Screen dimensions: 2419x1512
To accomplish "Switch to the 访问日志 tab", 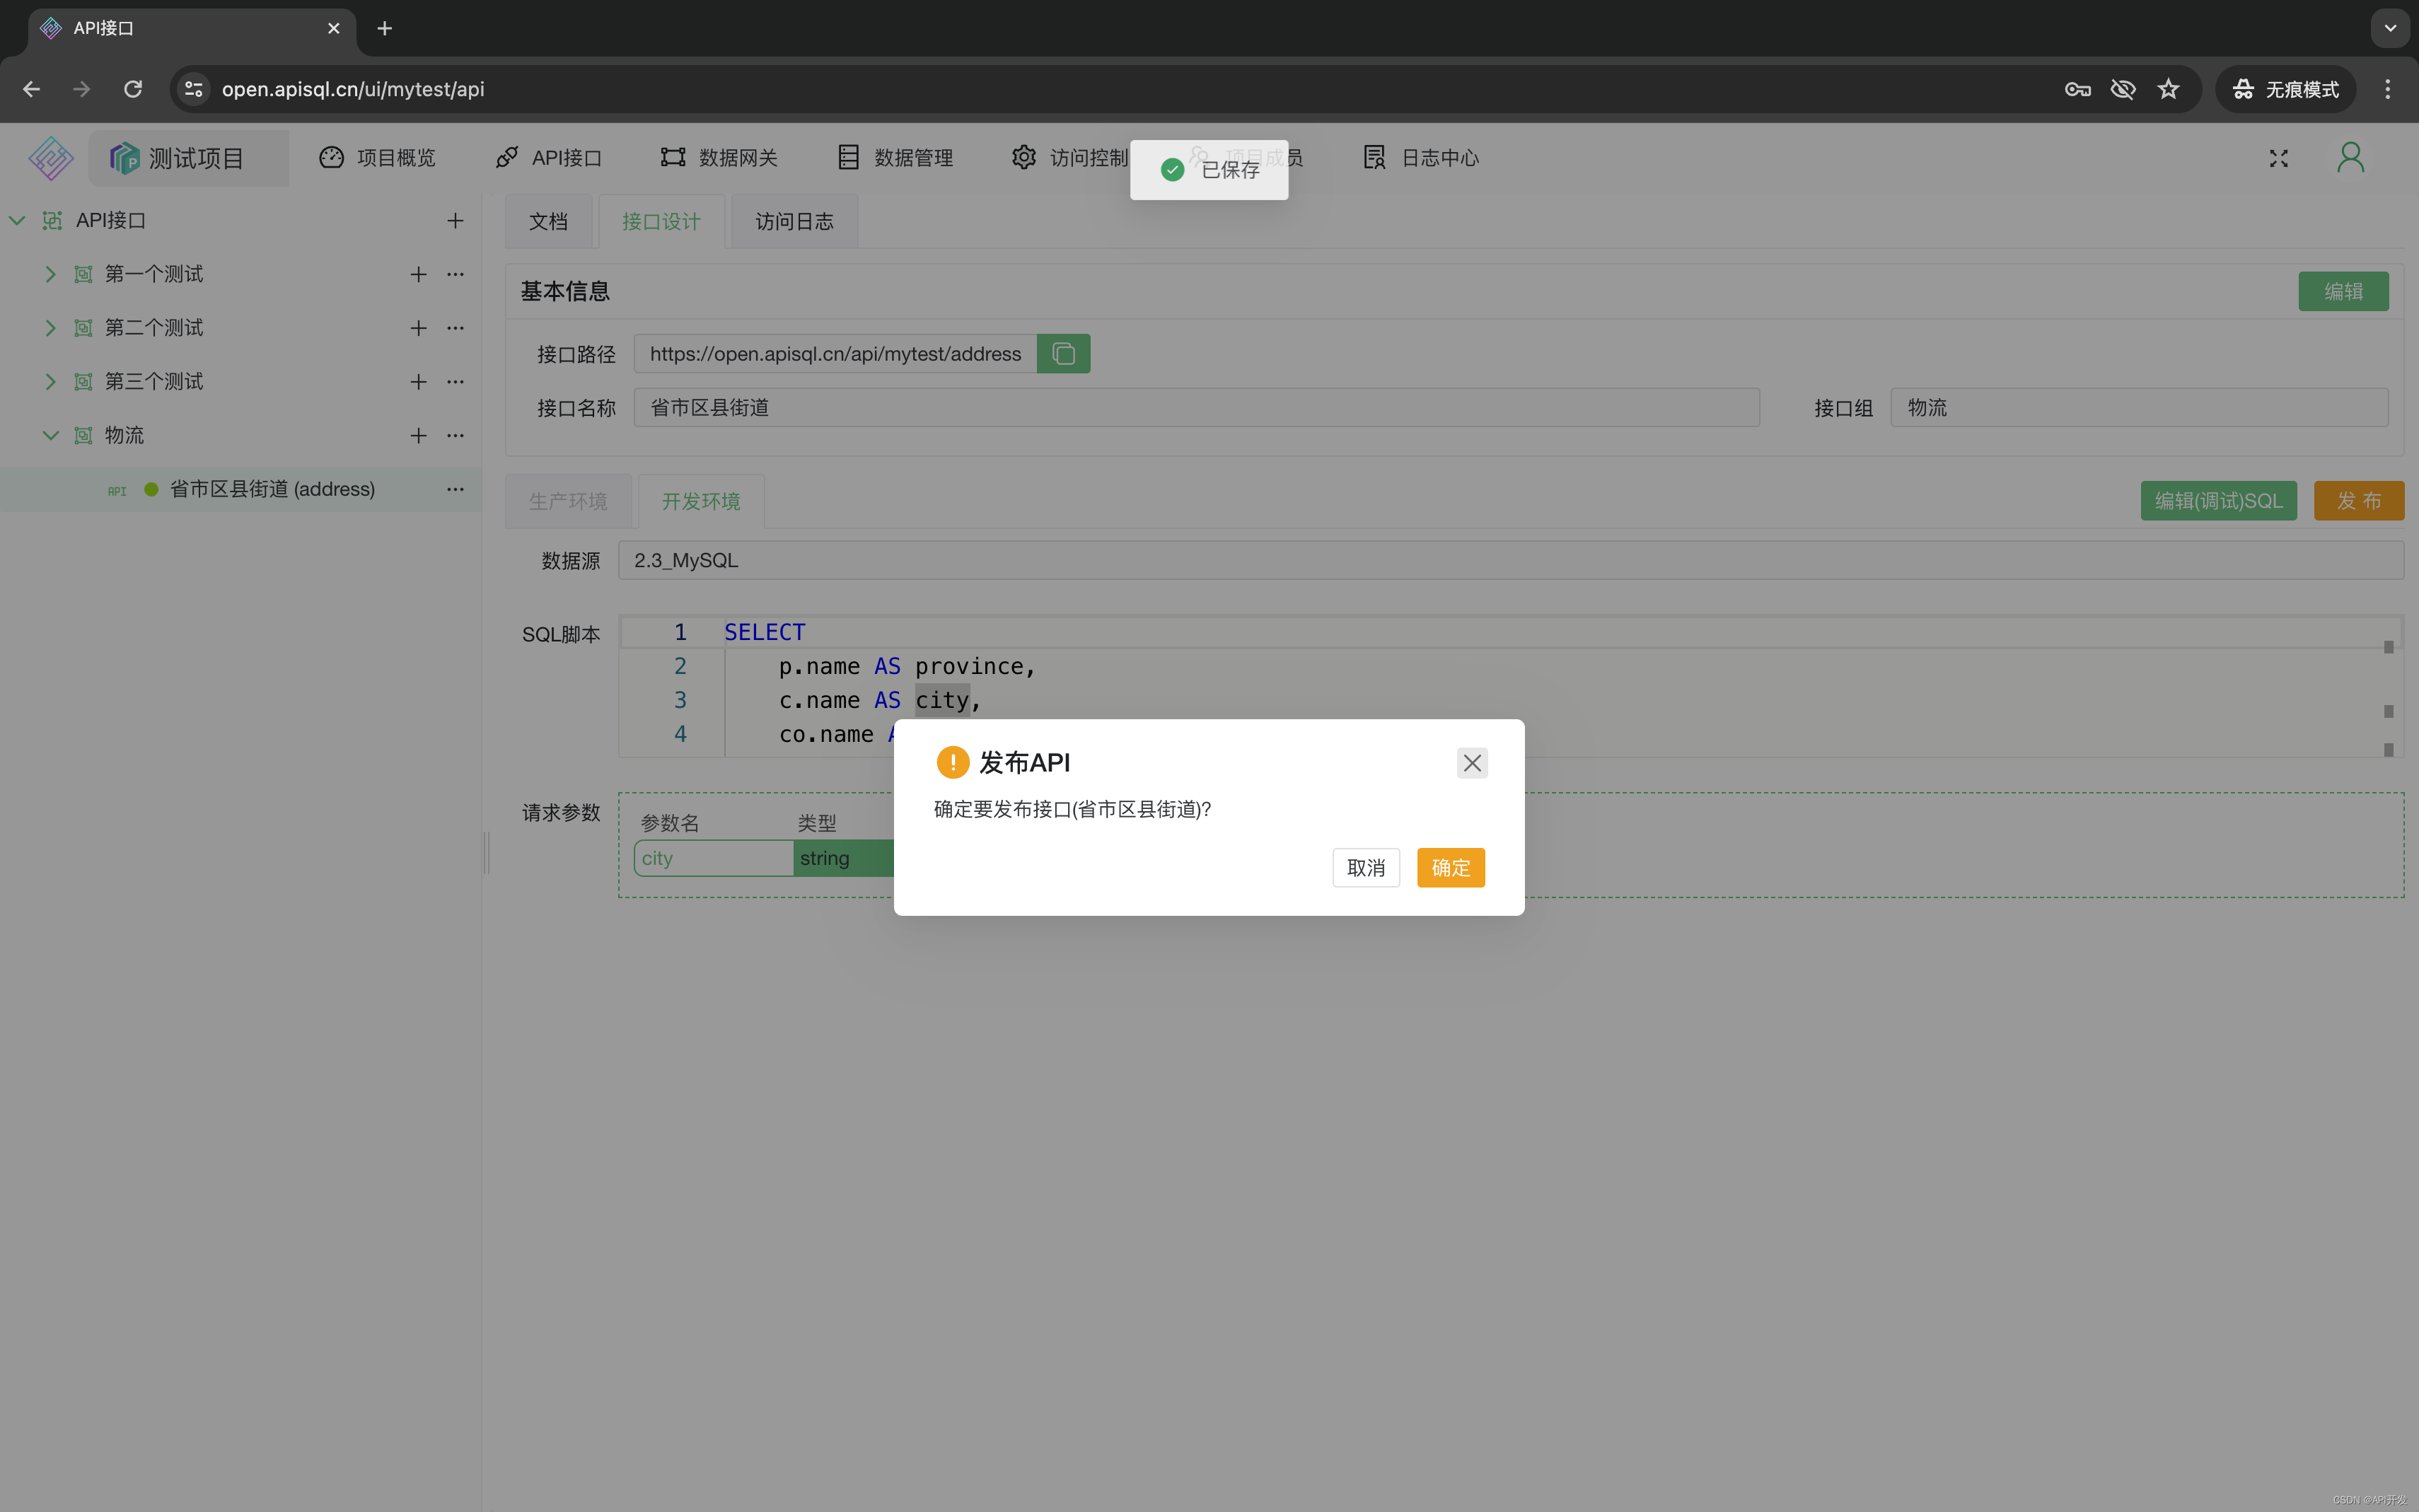I will pos(794,221).
